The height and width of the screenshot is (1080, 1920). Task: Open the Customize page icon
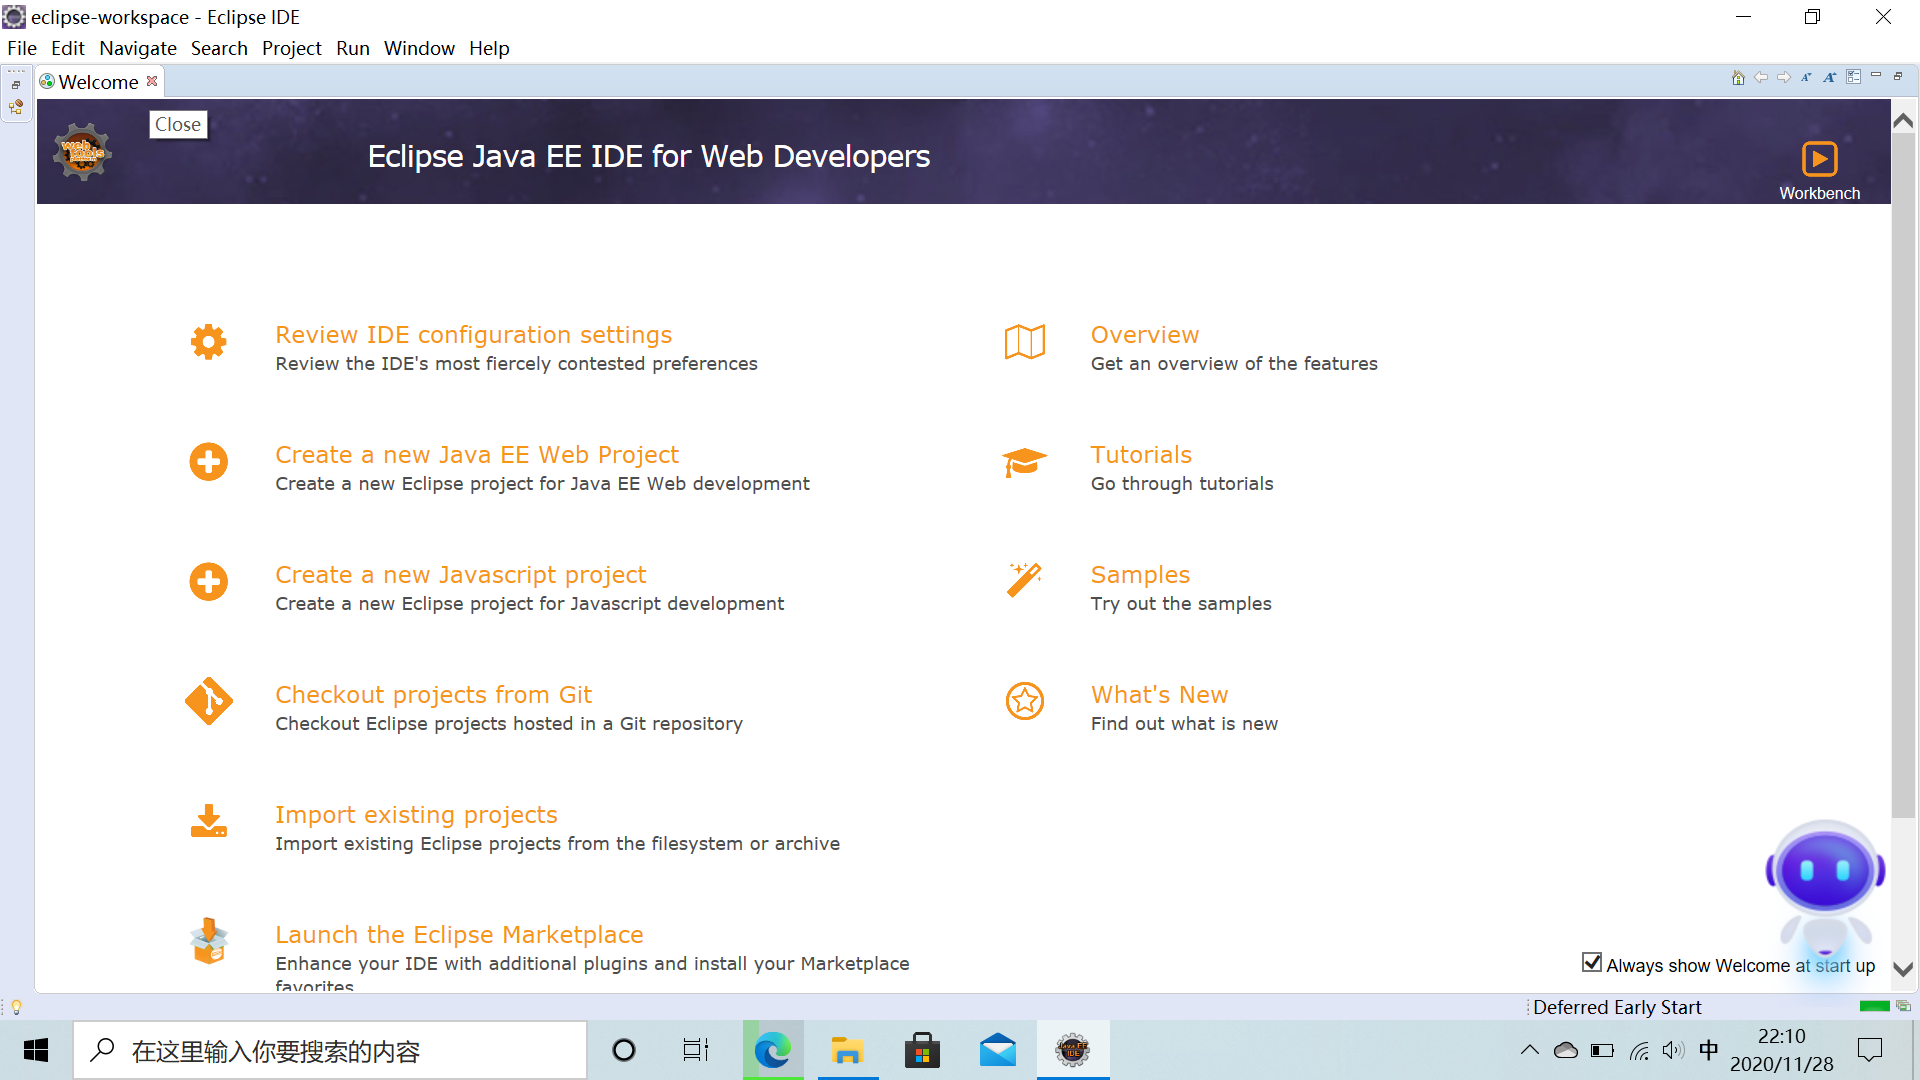point(1853,78)
